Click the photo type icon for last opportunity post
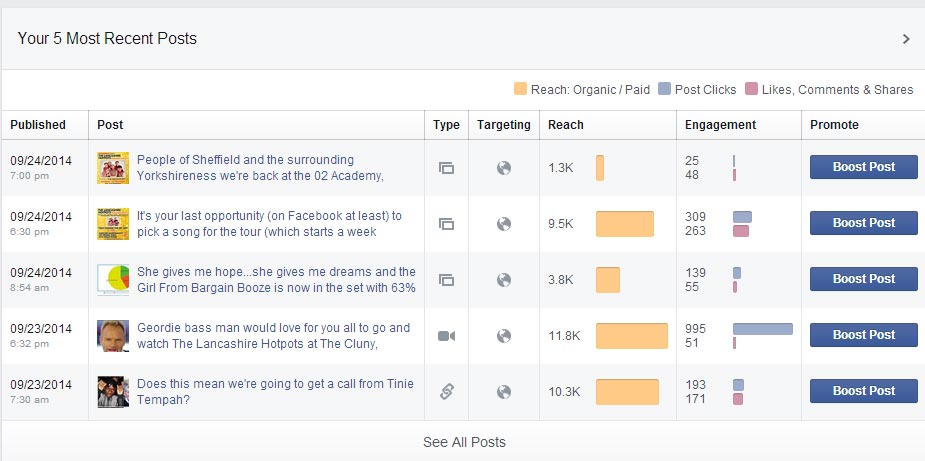This screenshot has height=461, width=925. pos(446,224)
